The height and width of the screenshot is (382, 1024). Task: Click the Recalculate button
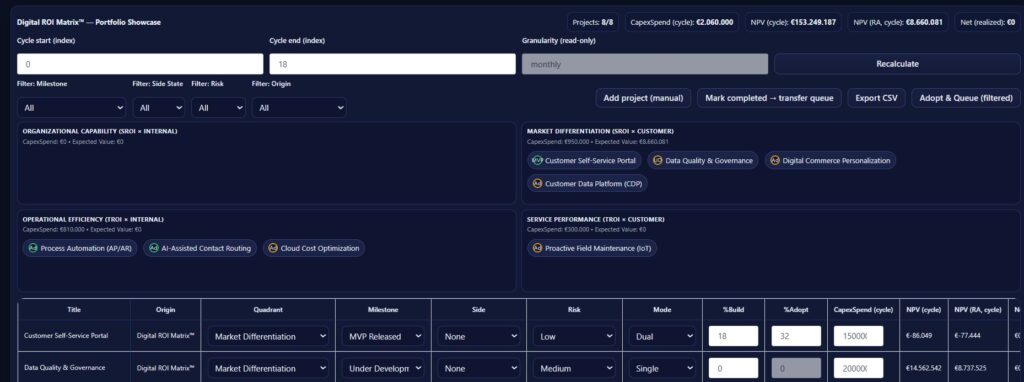[897, 64]
